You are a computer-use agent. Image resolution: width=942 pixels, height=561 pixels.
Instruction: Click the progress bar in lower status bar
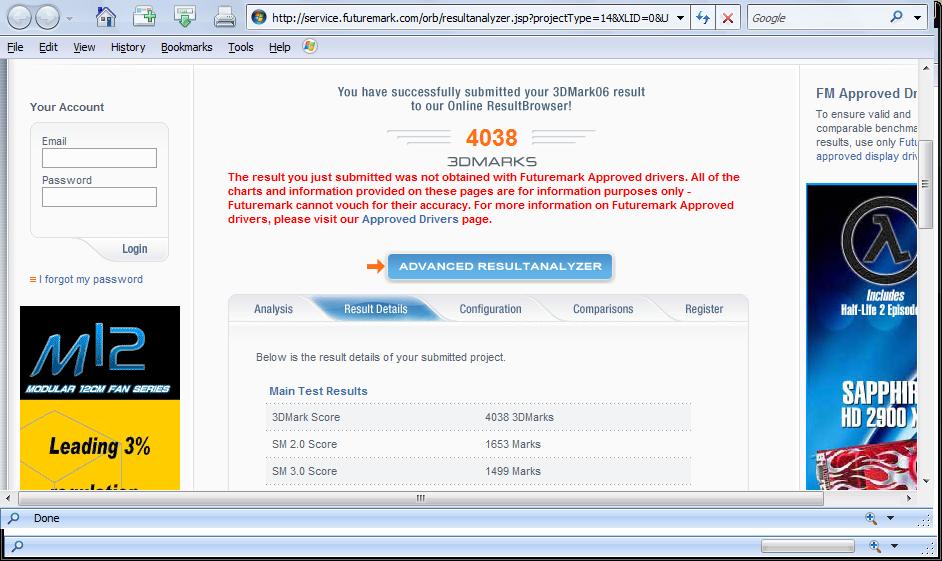click(807, 546)
